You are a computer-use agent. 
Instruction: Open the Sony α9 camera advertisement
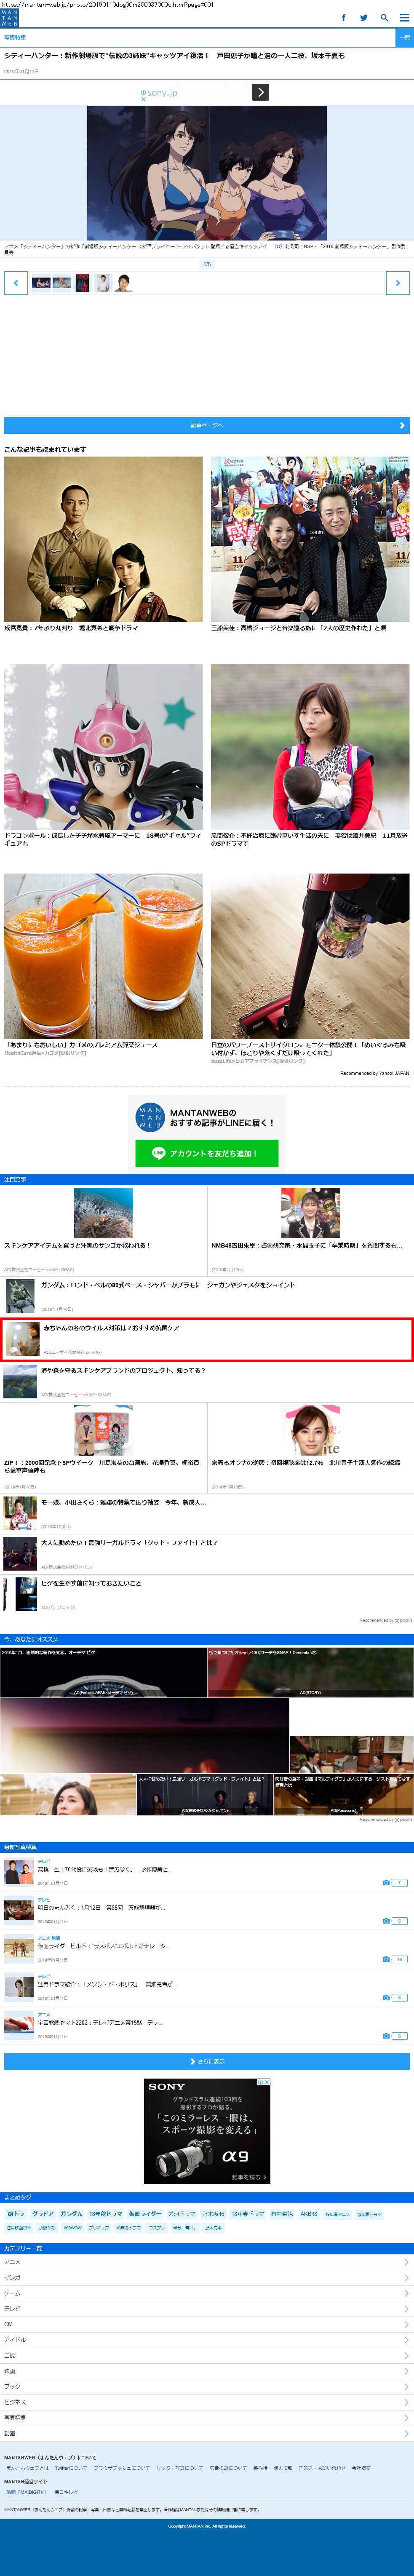pyautogui.click(x=207, y=2131)
